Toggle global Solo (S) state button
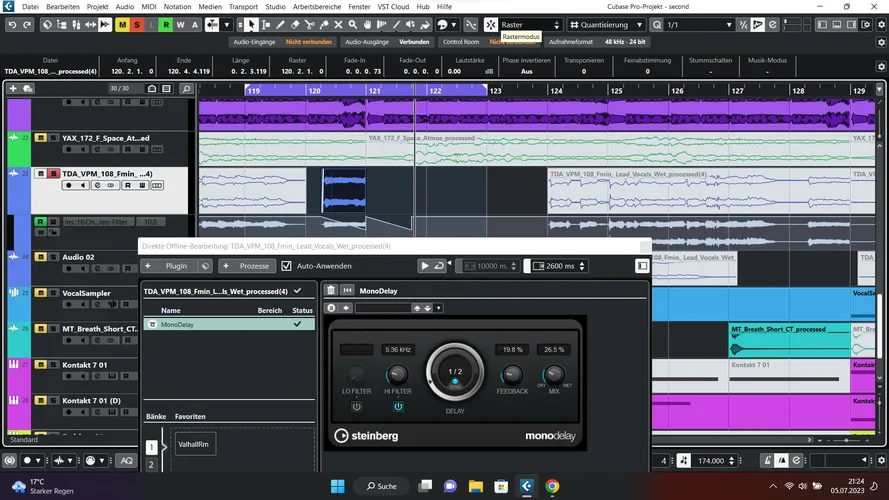The height and width of the screenshot is (500, 889). click(x=137, y=25)
